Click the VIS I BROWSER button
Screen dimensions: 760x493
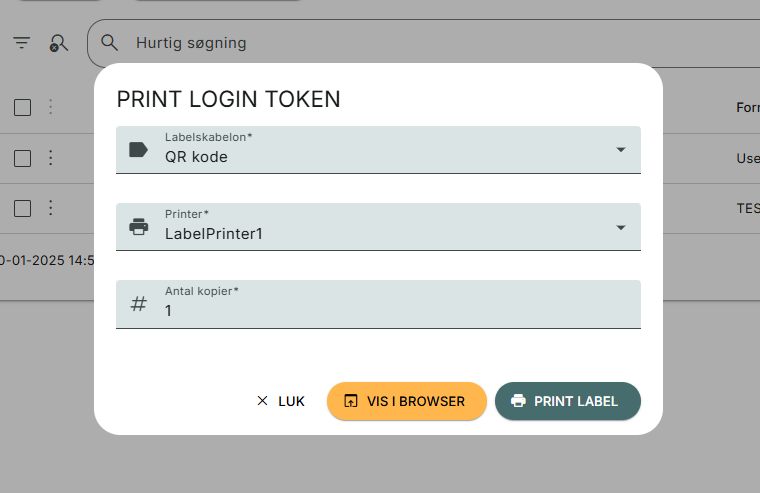407,401
